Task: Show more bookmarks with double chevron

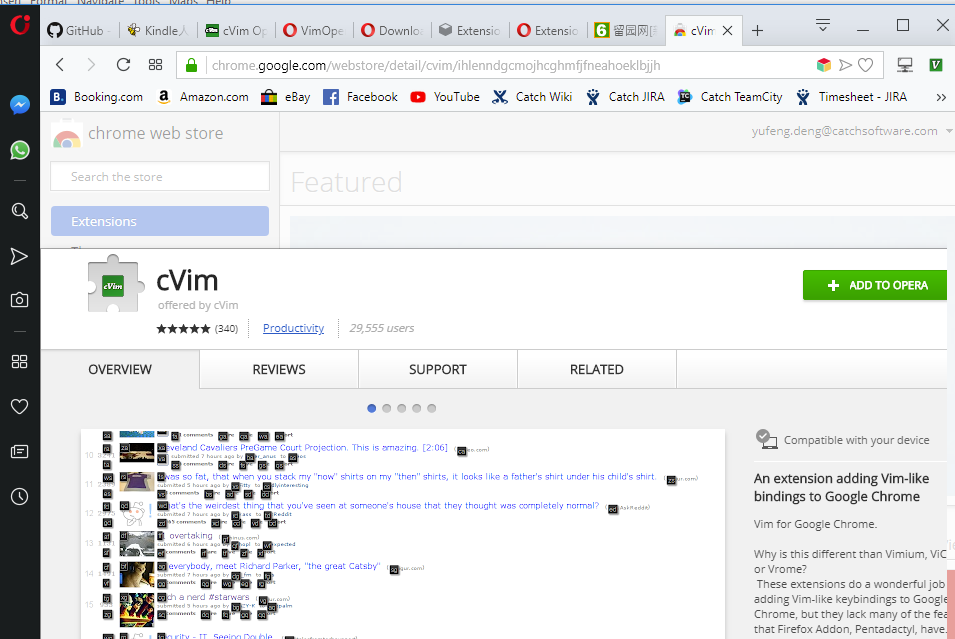Action: 941,97
